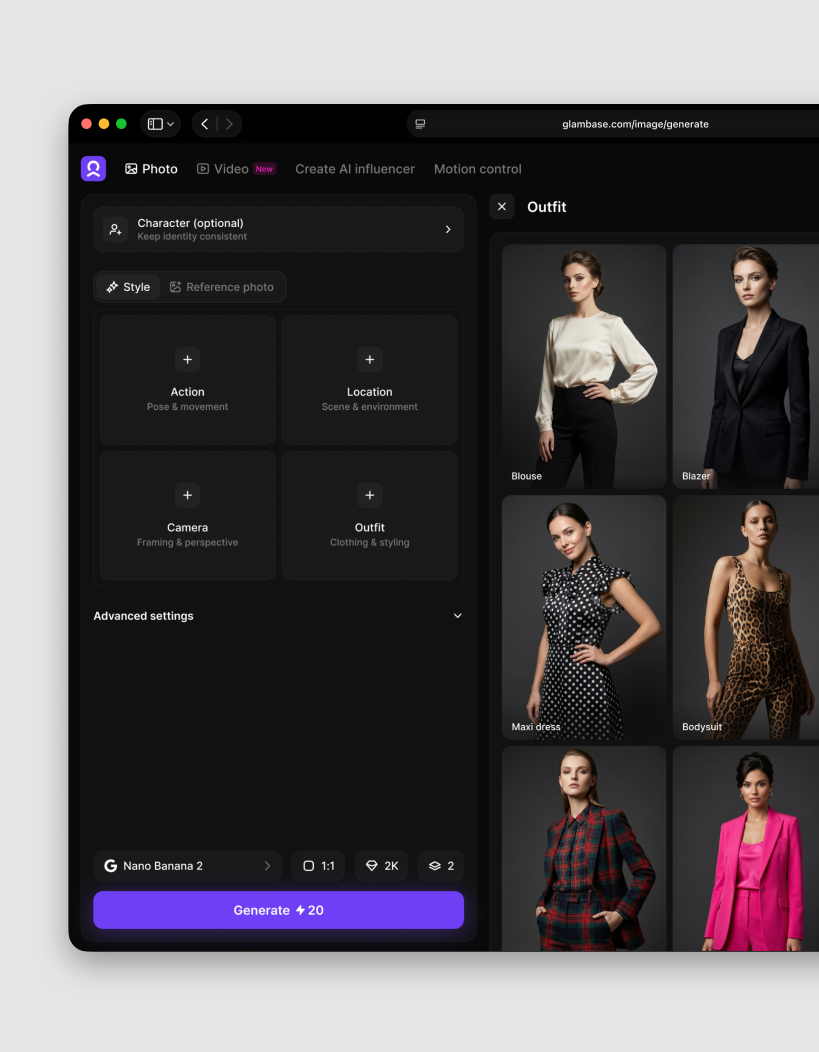This screenshot has width=819, height=1052.
Task: Switch to Reference photo mode
Action: click(x=222, y=287)
